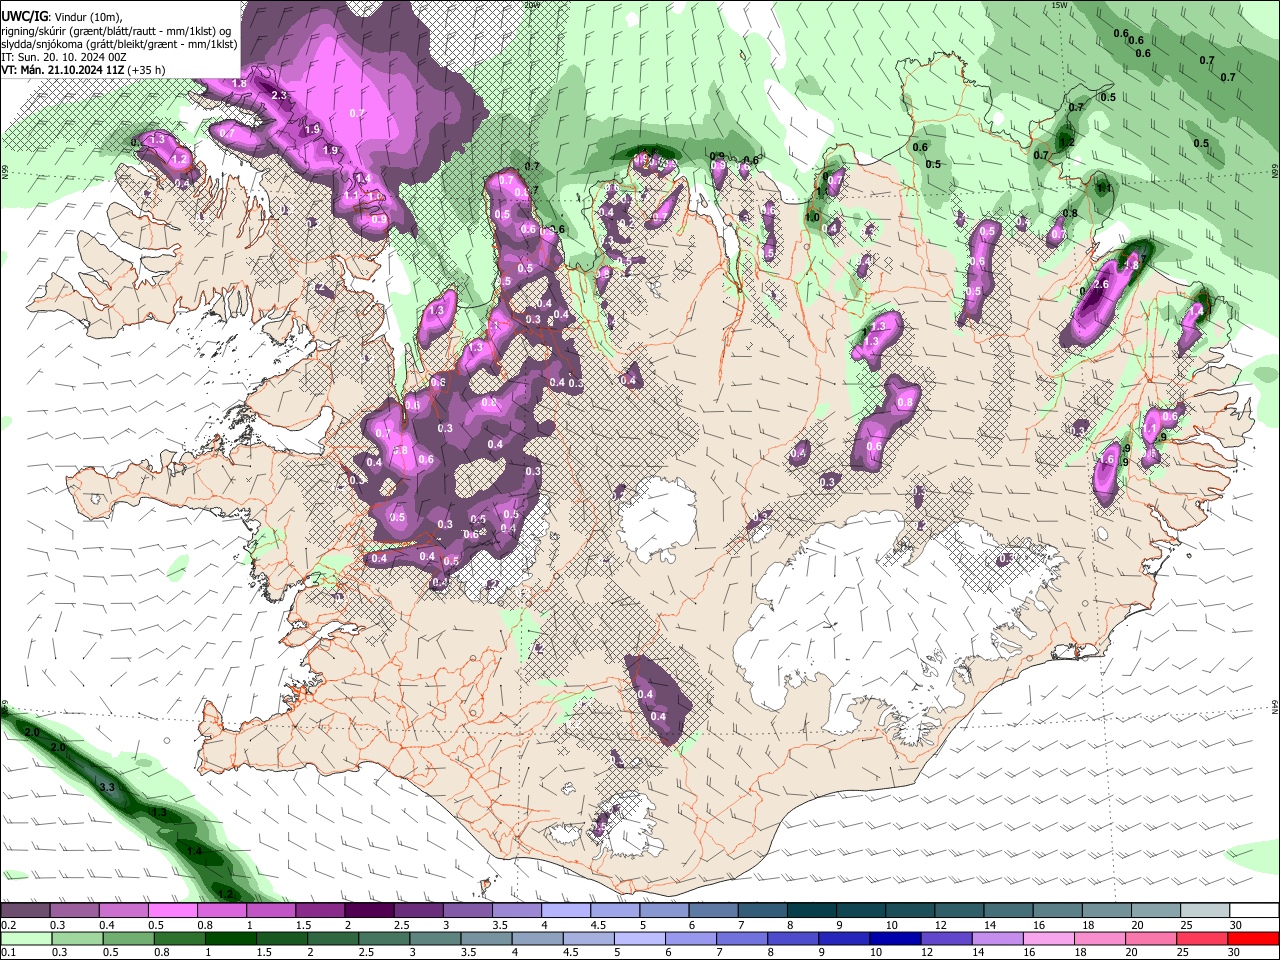The height and width of the screenshot is (960, 1280).
Task: Click the '64N' latitude label on the right edge
Action: 1275,707
